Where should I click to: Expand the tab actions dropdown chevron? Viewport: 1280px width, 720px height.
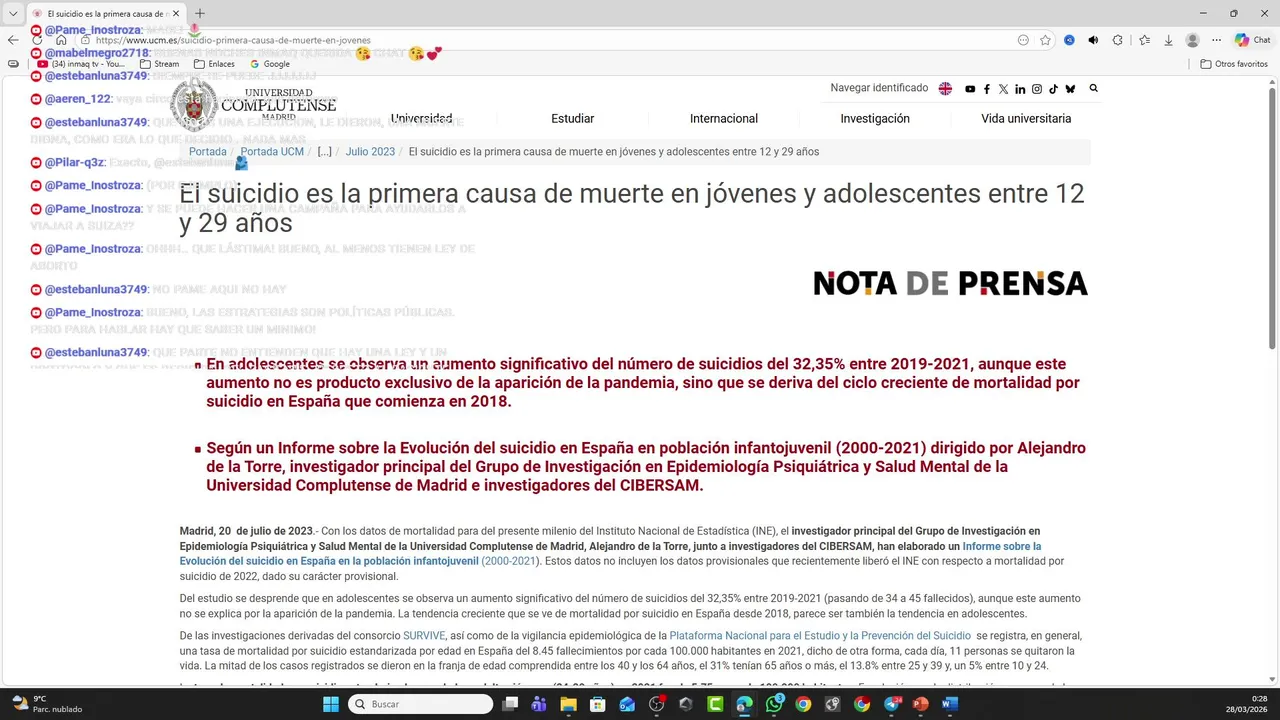click(x=13, y=14)
